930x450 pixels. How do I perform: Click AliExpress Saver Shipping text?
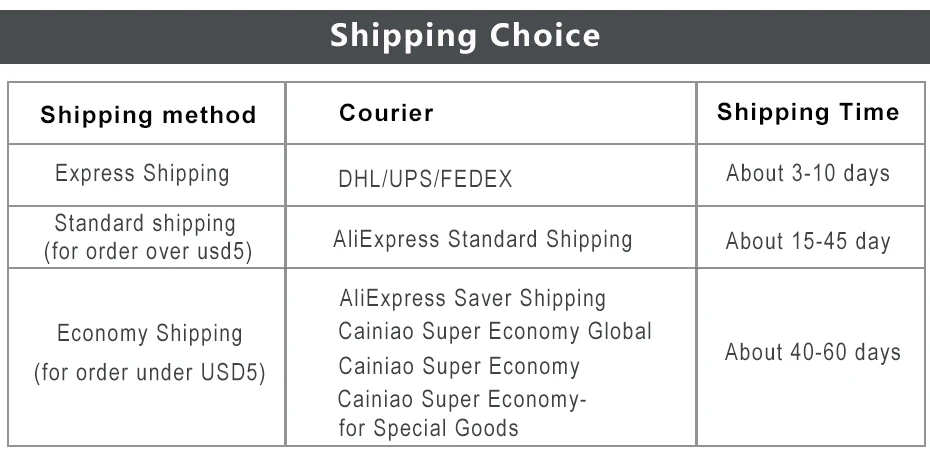tap(472, 298)
